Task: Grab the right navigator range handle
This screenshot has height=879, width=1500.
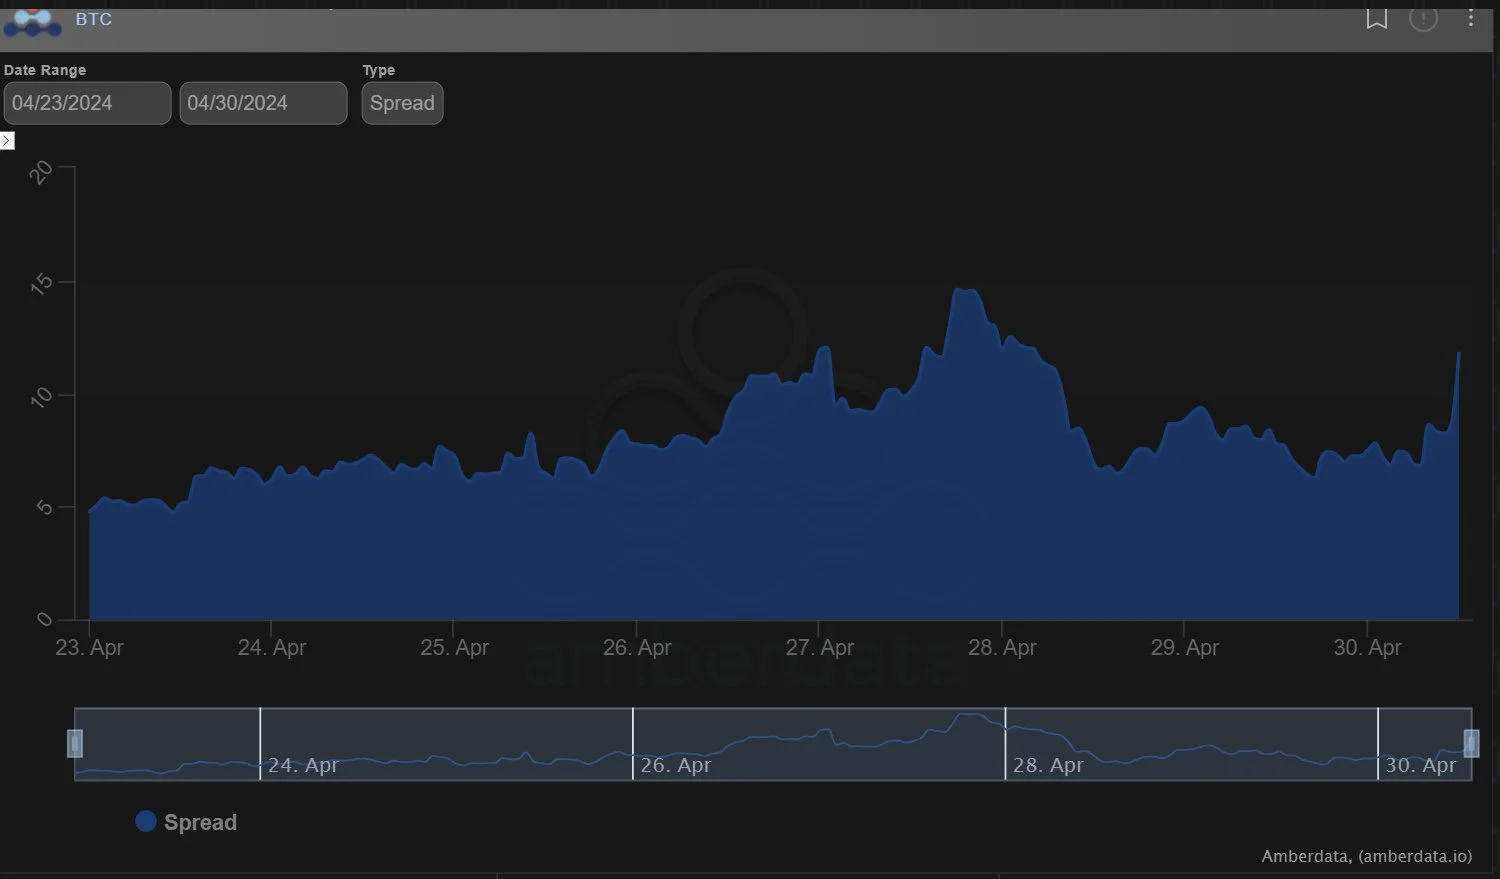Action: tap(1471, 743)
